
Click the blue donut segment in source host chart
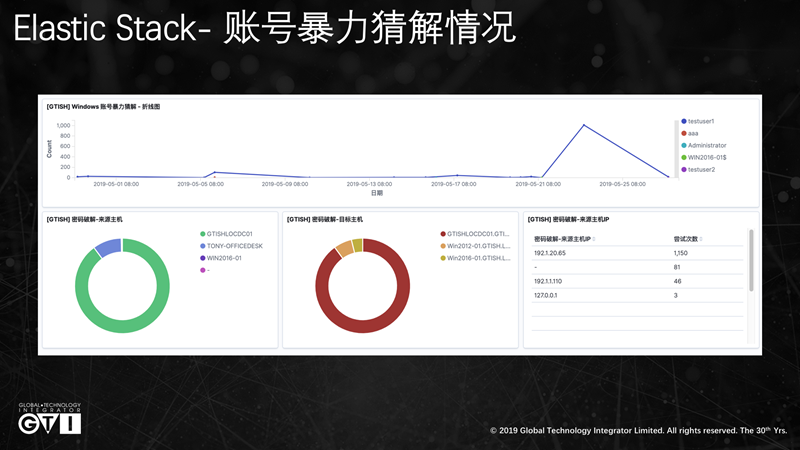point(108,247)
